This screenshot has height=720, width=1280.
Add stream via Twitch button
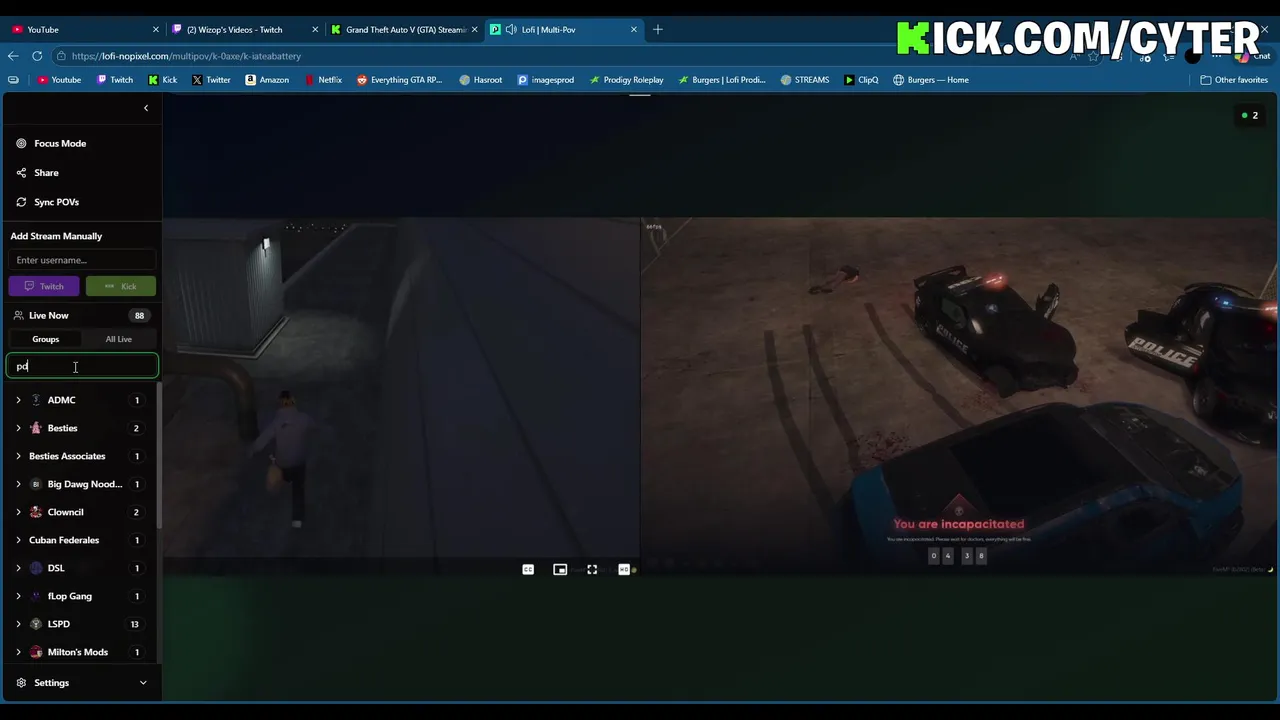pyautogui.click(x=44, y=286)
